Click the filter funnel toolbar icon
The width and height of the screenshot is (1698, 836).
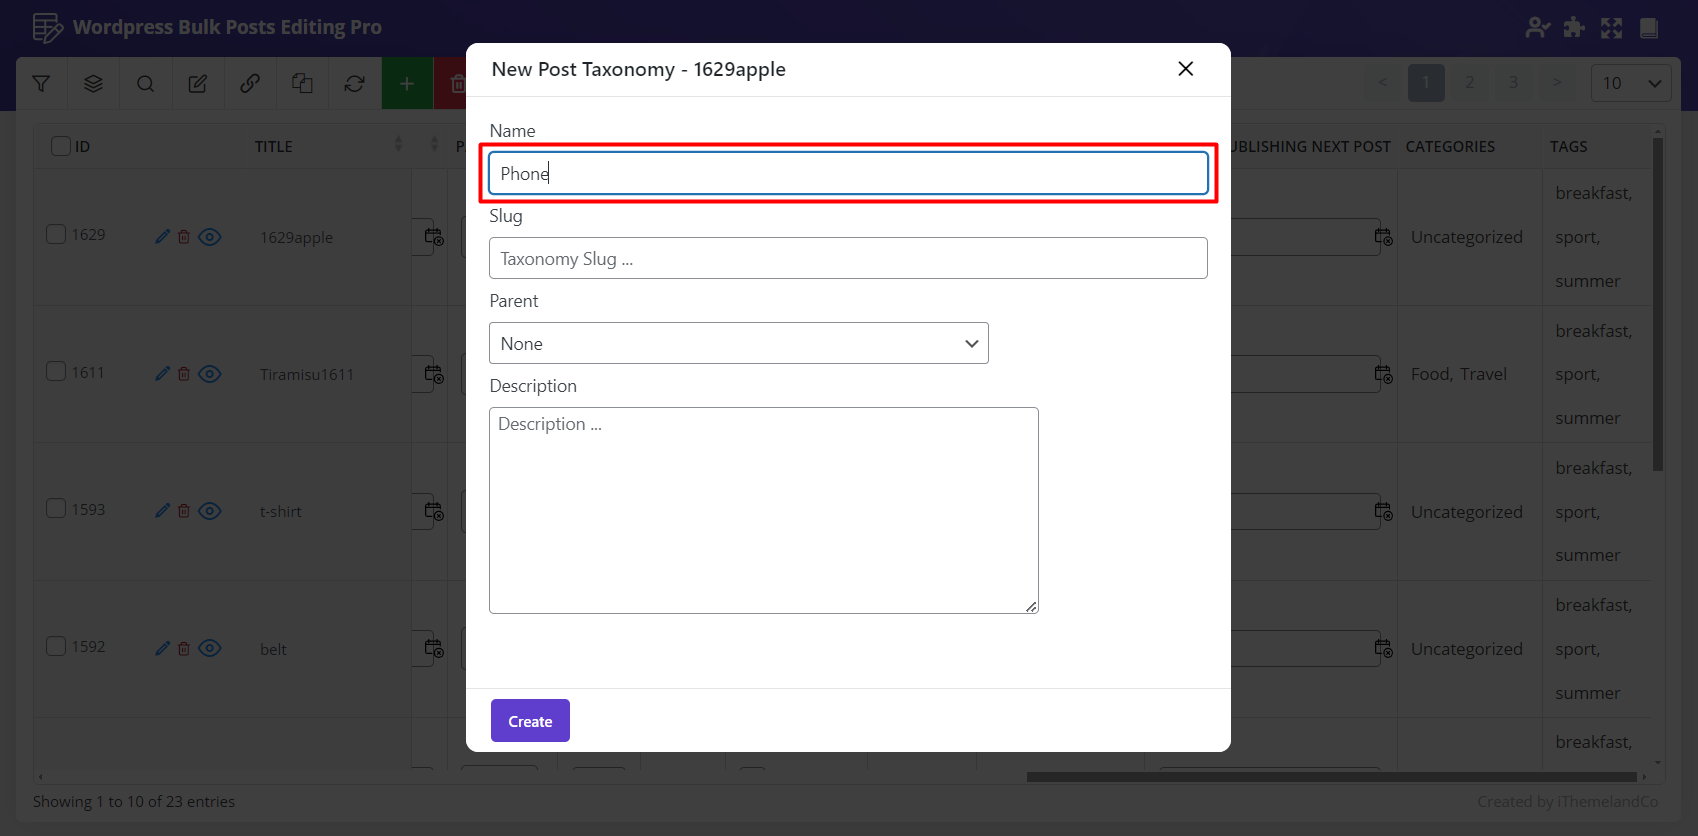coord(41,84)
